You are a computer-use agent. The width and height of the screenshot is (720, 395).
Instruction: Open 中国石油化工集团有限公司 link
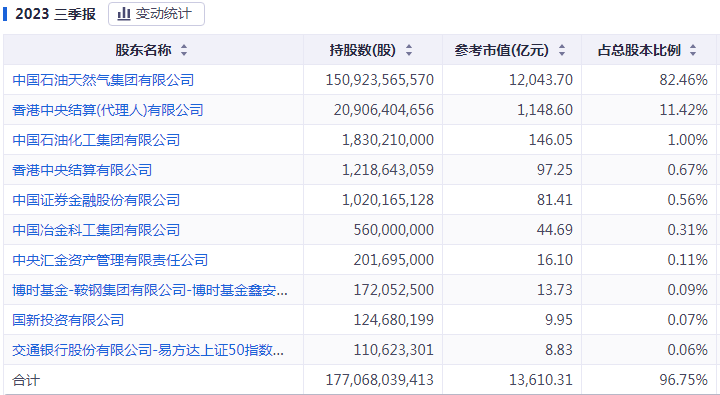[96, 140]
